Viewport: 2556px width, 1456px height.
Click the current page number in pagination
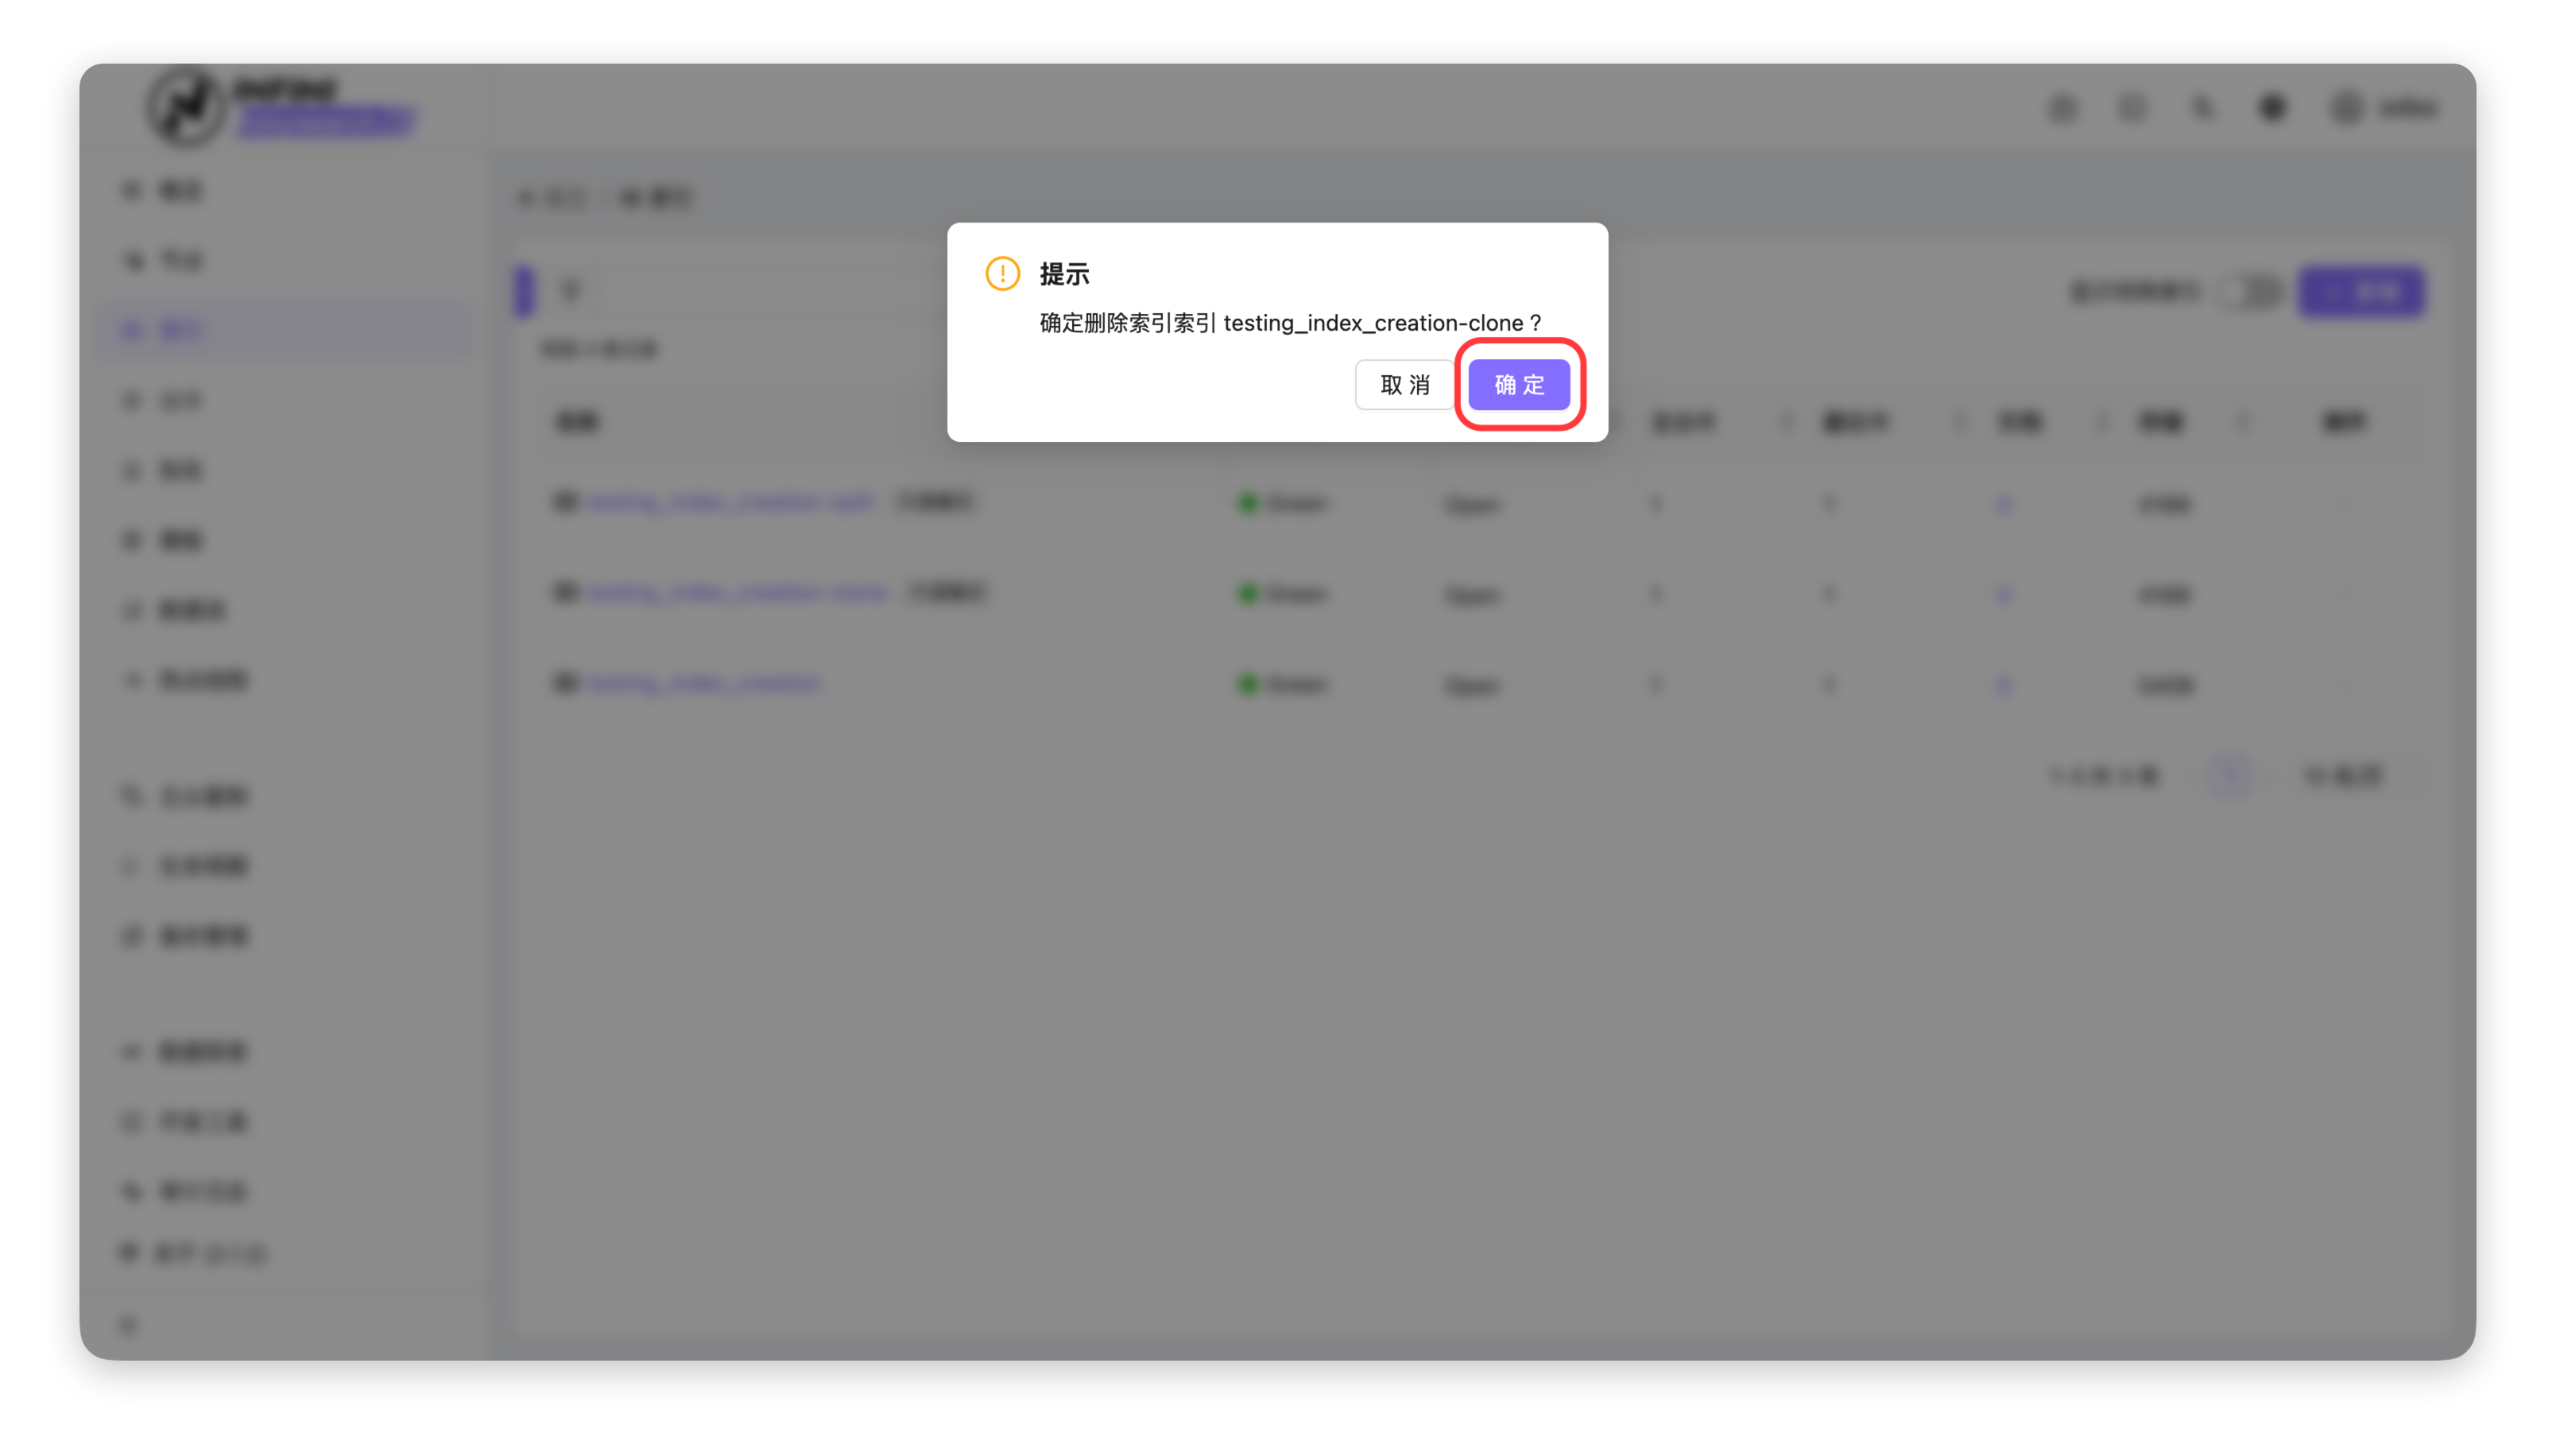point(2229,775)
